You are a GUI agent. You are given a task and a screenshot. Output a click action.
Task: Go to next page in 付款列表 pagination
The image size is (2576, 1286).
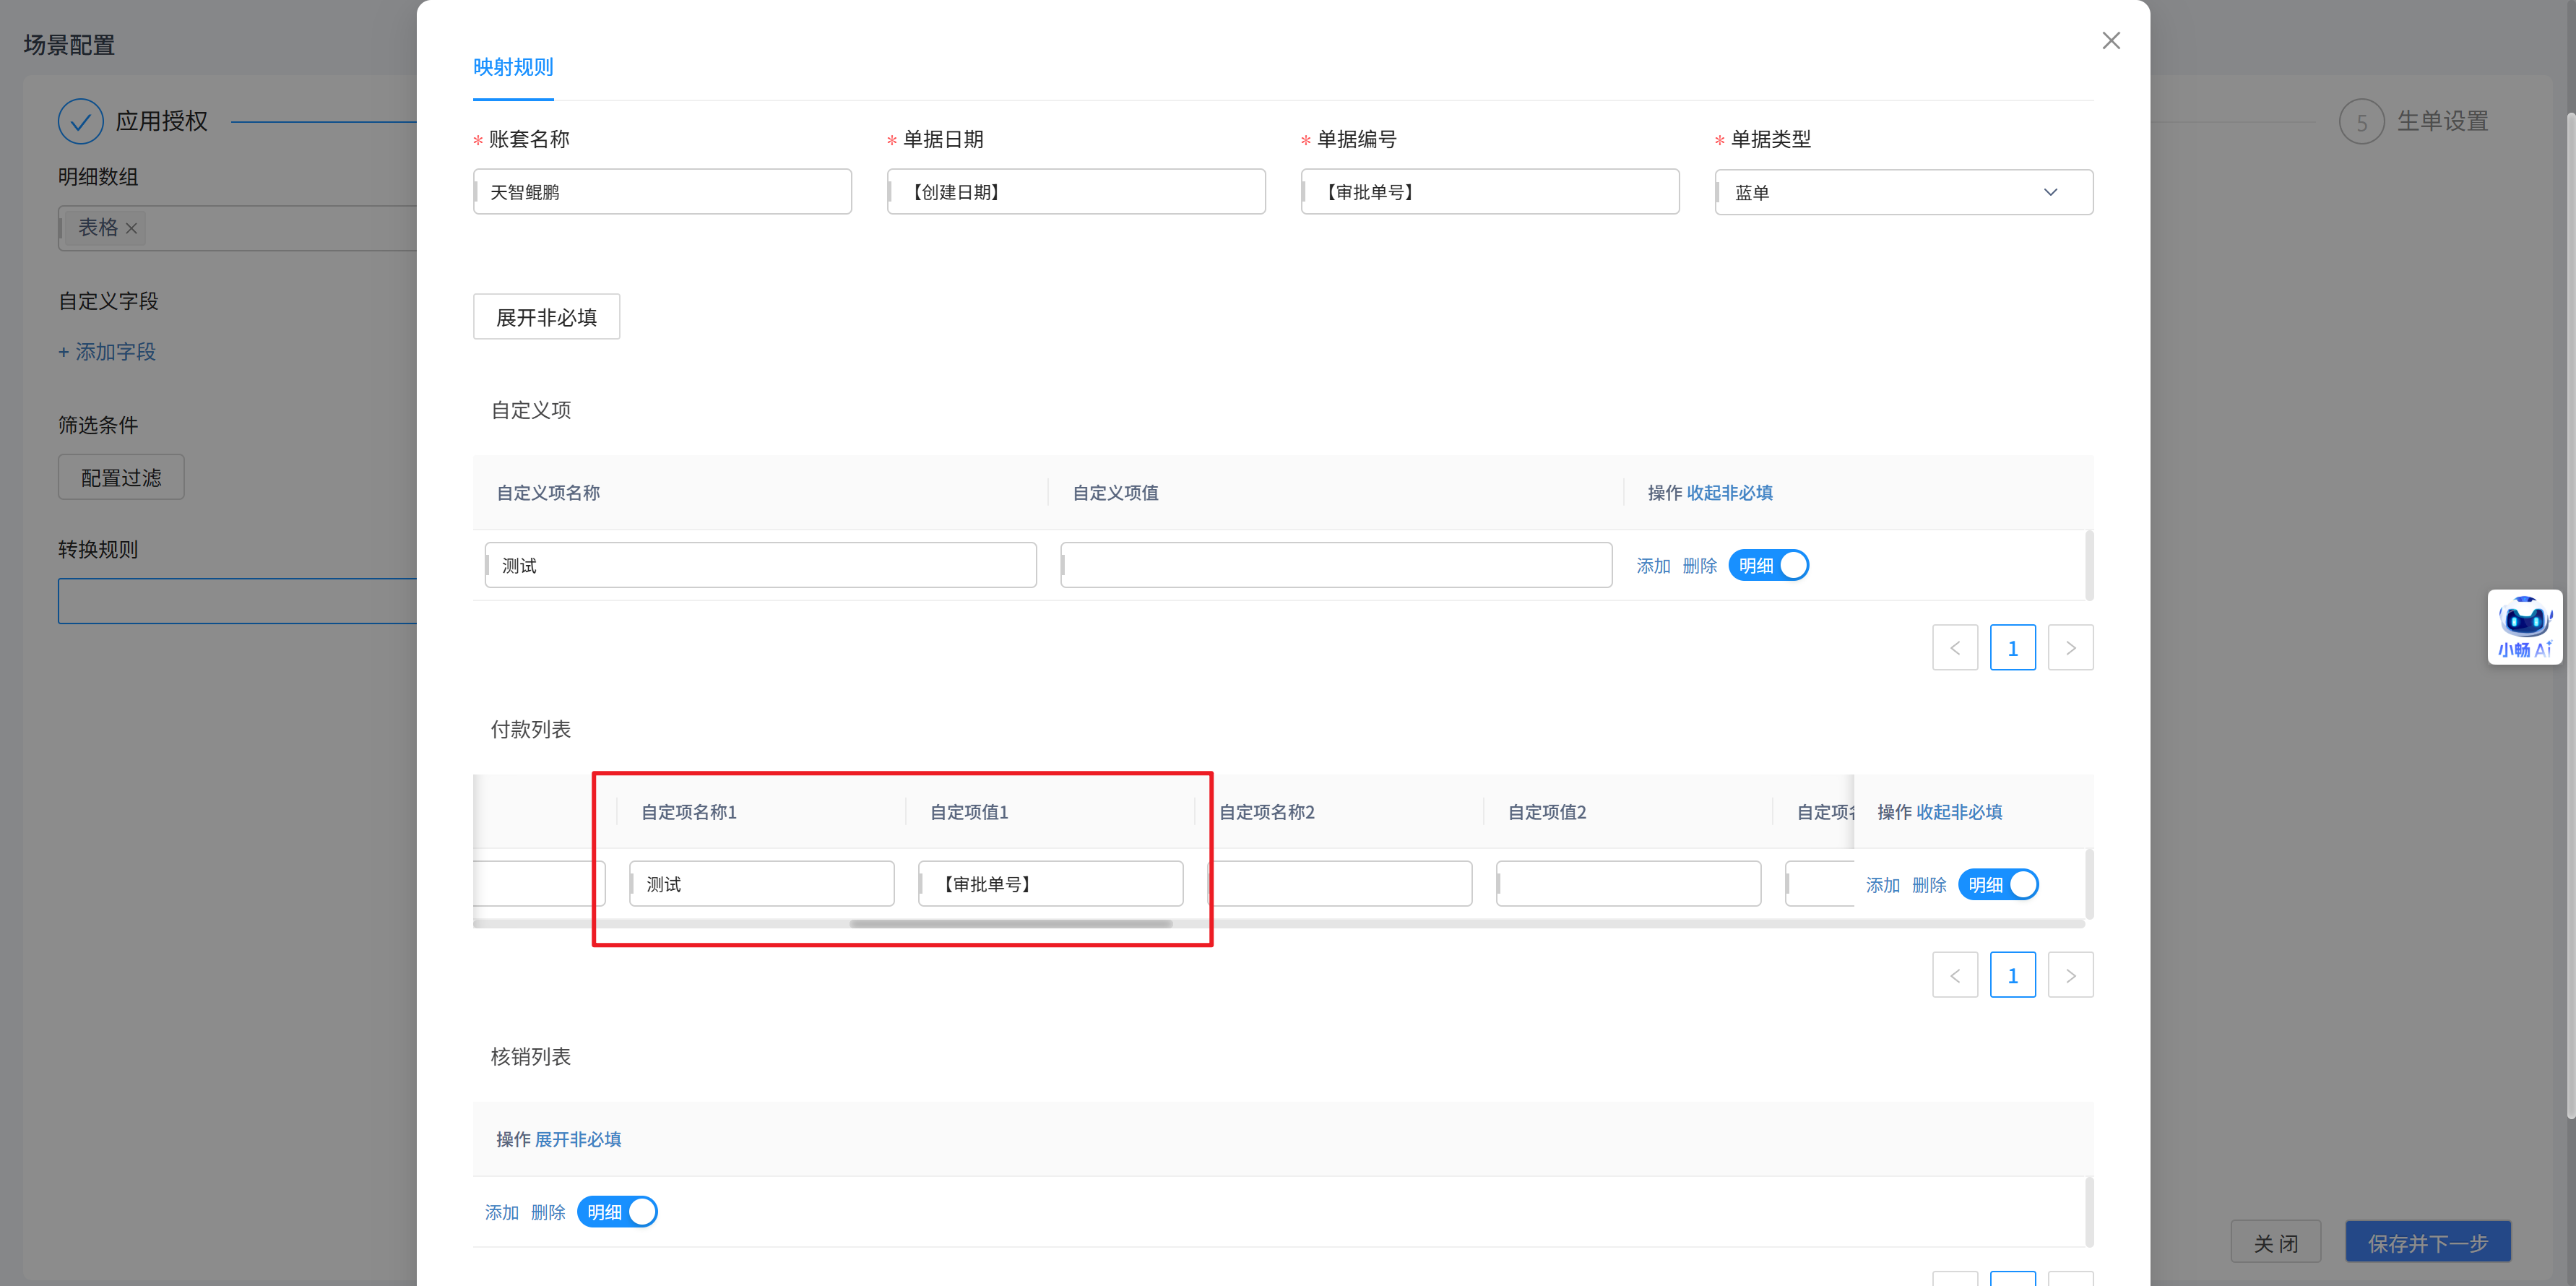2070,975
